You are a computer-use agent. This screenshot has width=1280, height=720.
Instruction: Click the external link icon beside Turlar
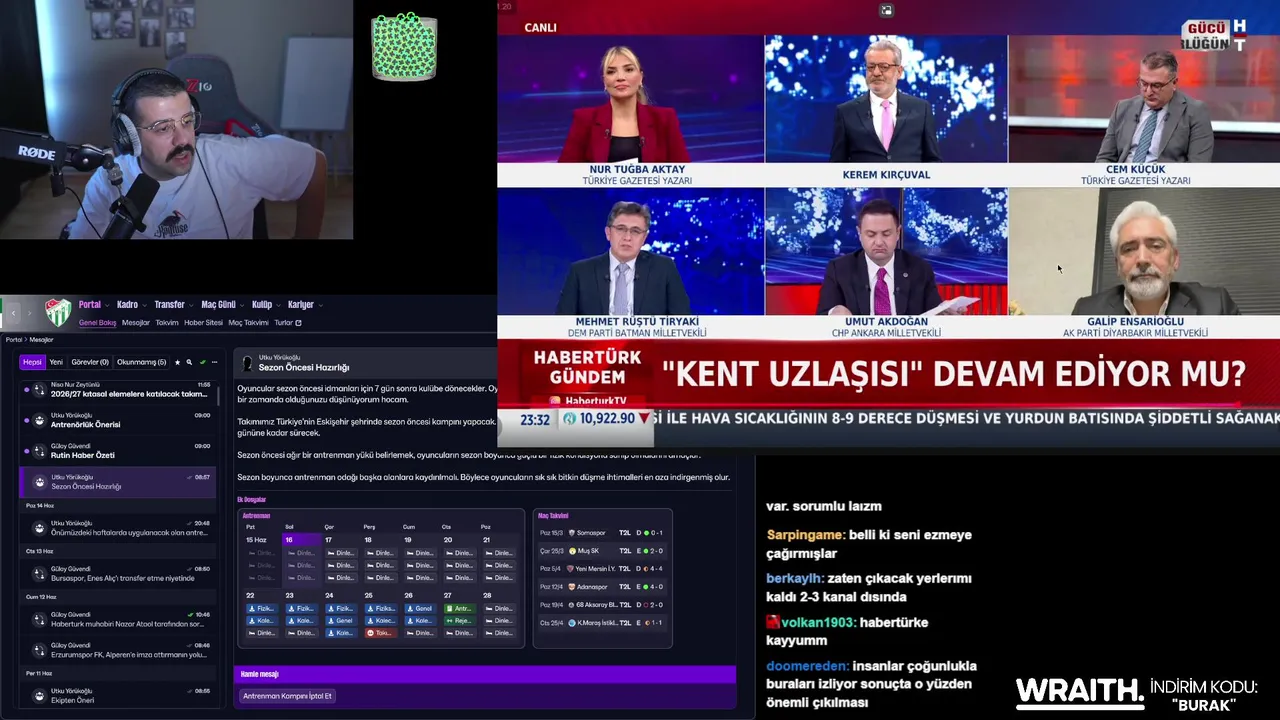[x=298, y=323]
